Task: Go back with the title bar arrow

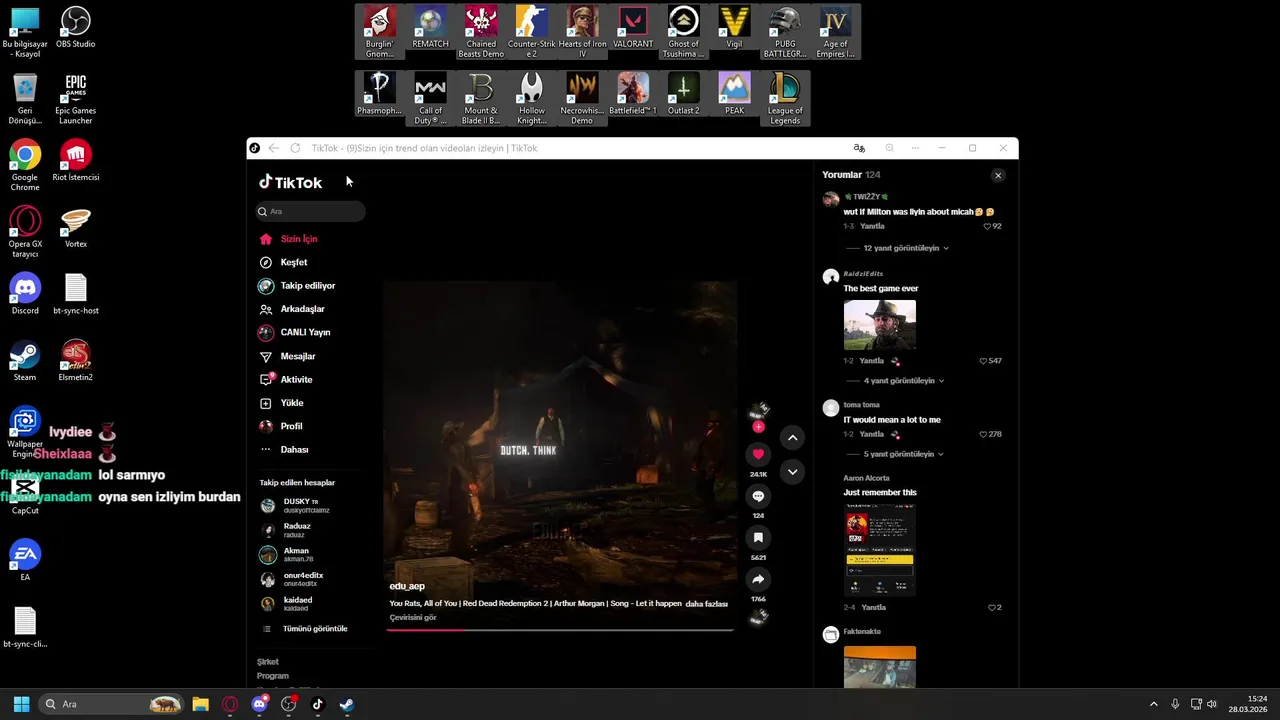Action: [x=273, y=148]
